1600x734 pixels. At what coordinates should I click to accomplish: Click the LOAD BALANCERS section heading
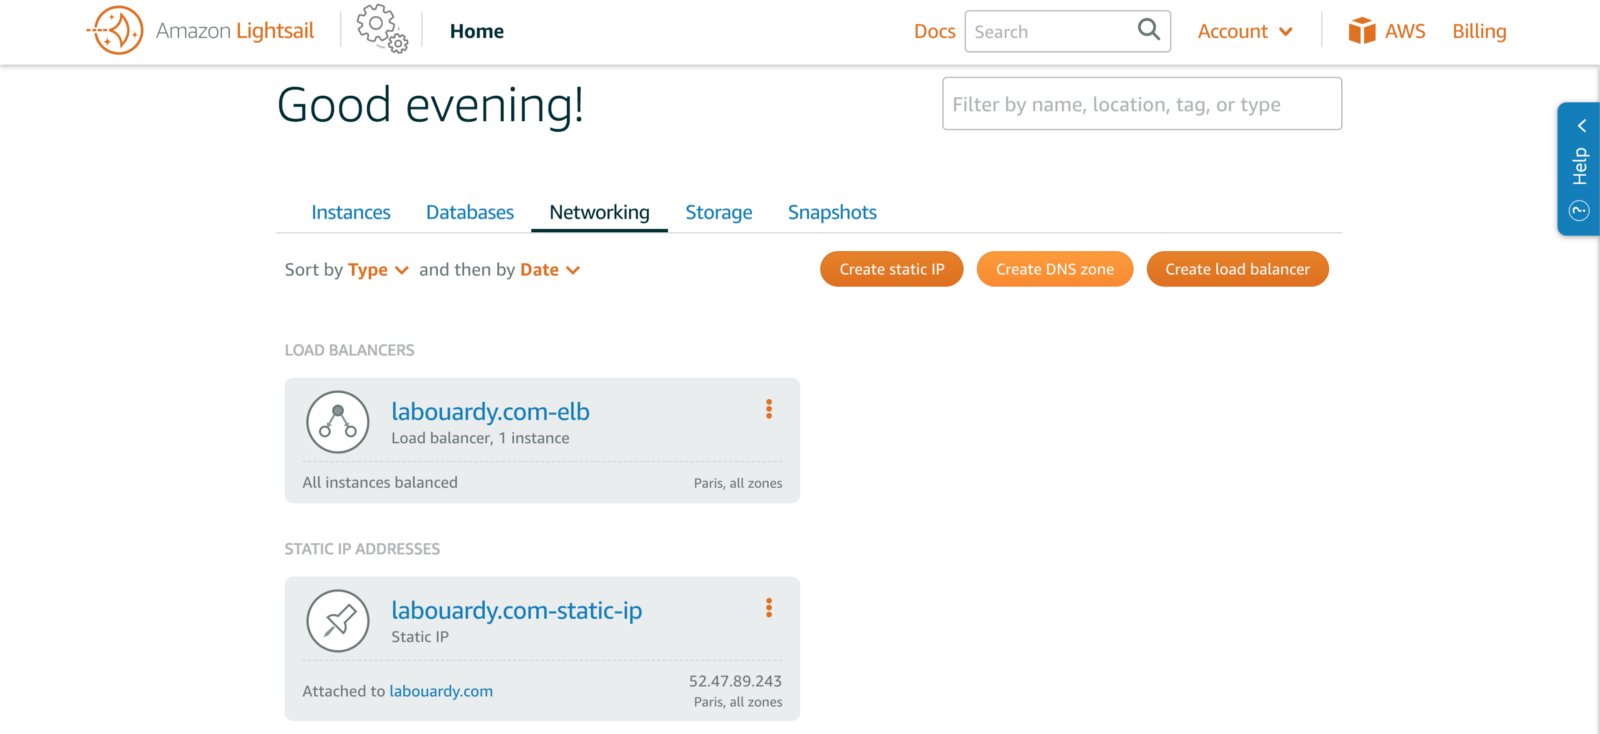pos(349,350)
